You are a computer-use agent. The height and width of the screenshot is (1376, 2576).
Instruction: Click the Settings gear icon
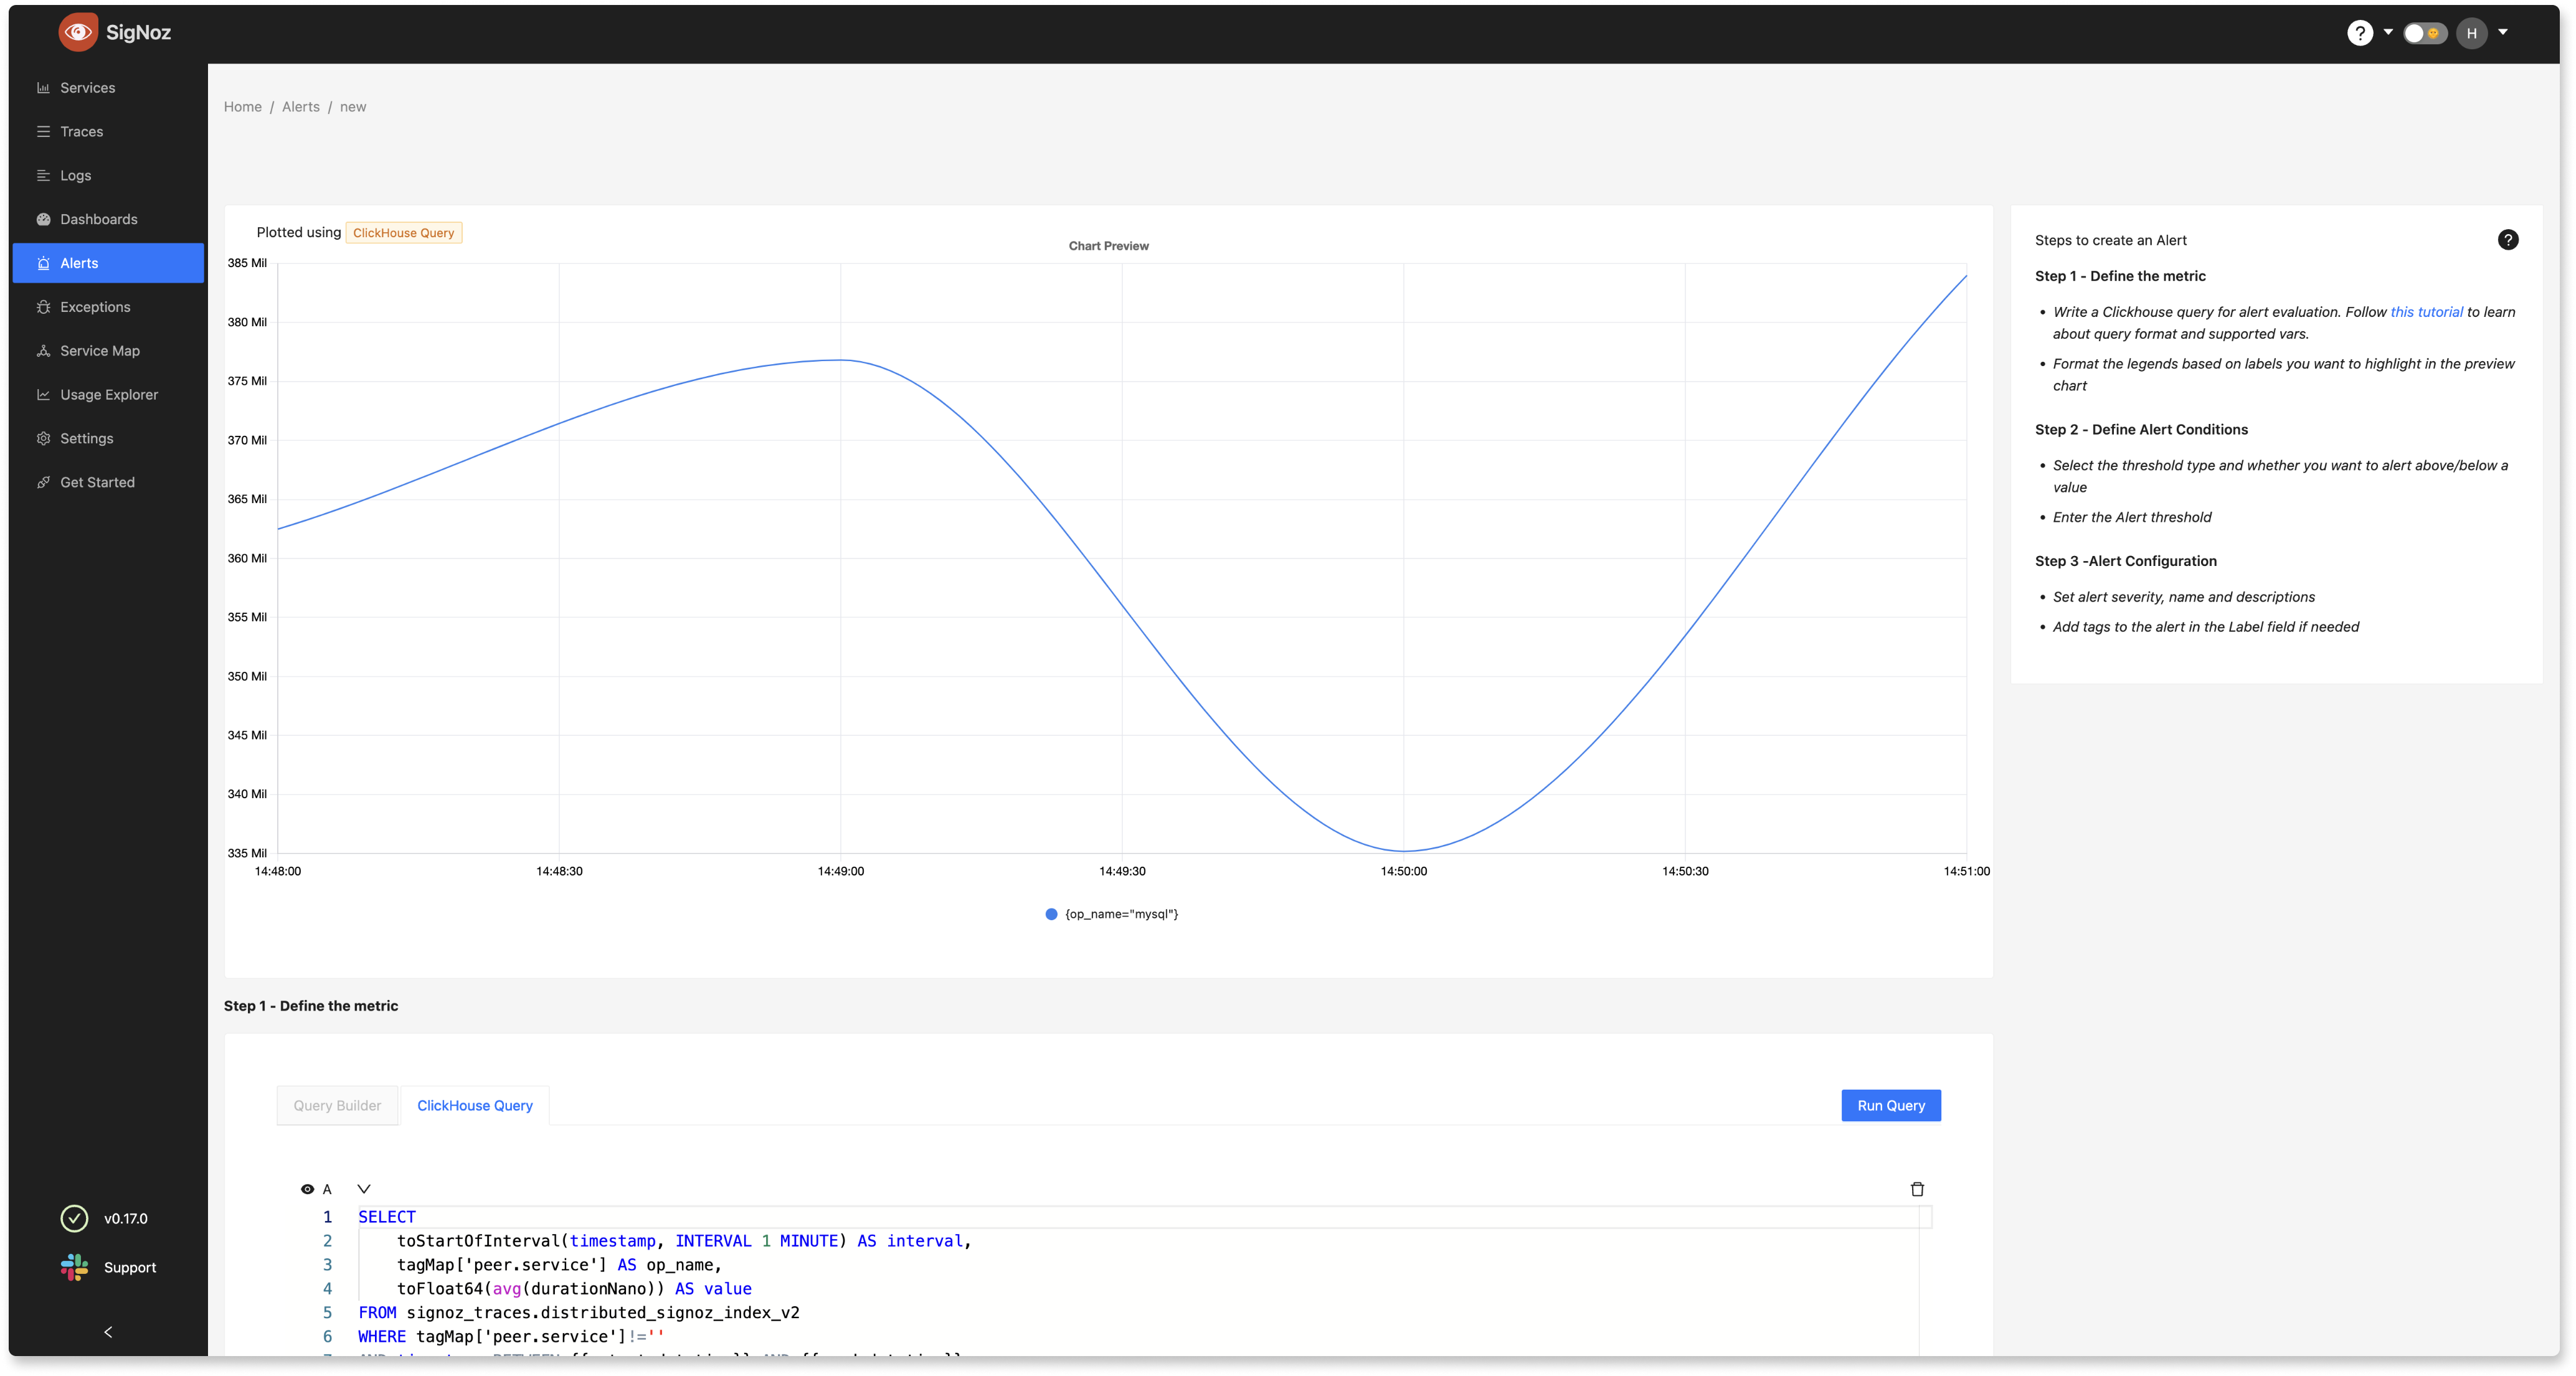point(43,438)
